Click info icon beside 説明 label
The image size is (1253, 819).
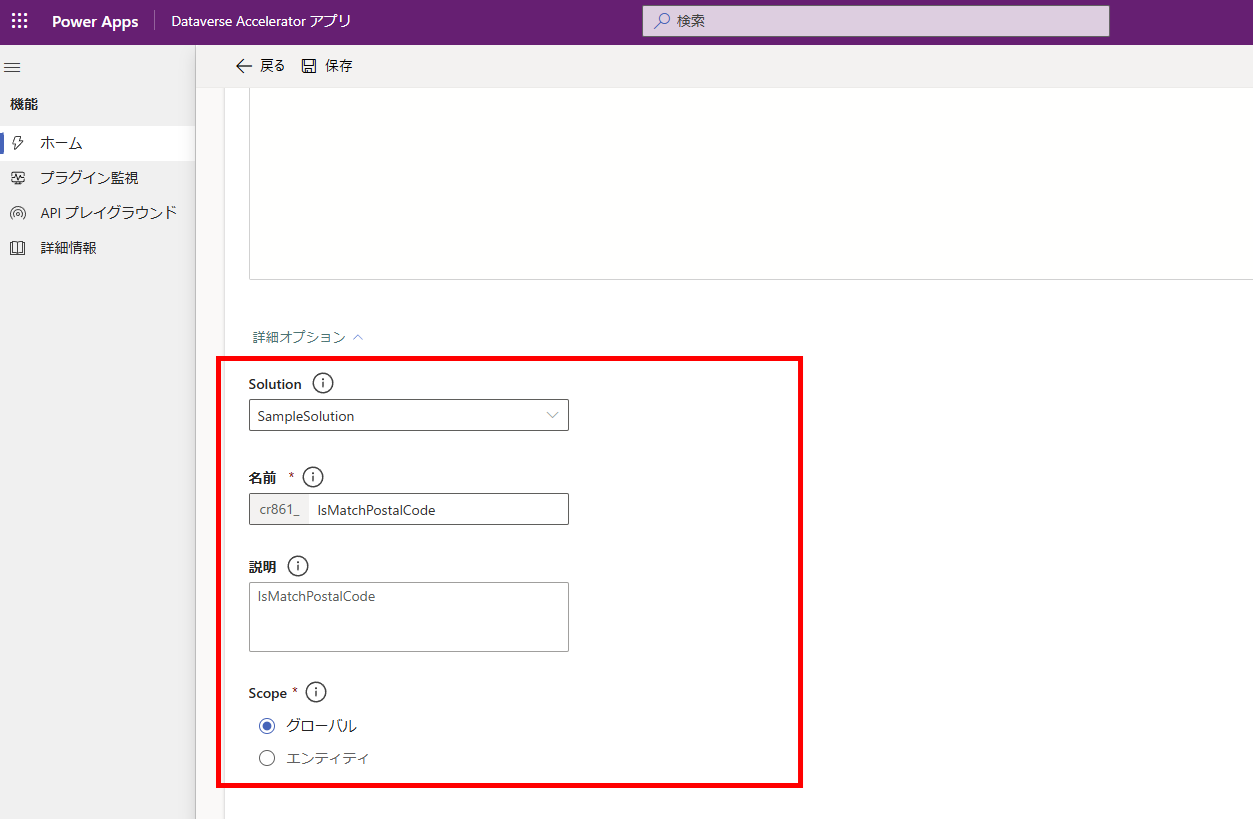[x=298, y=566]
